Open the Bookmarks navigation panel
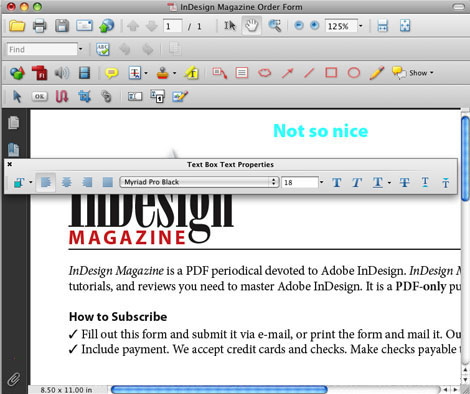 click(13, 150)
